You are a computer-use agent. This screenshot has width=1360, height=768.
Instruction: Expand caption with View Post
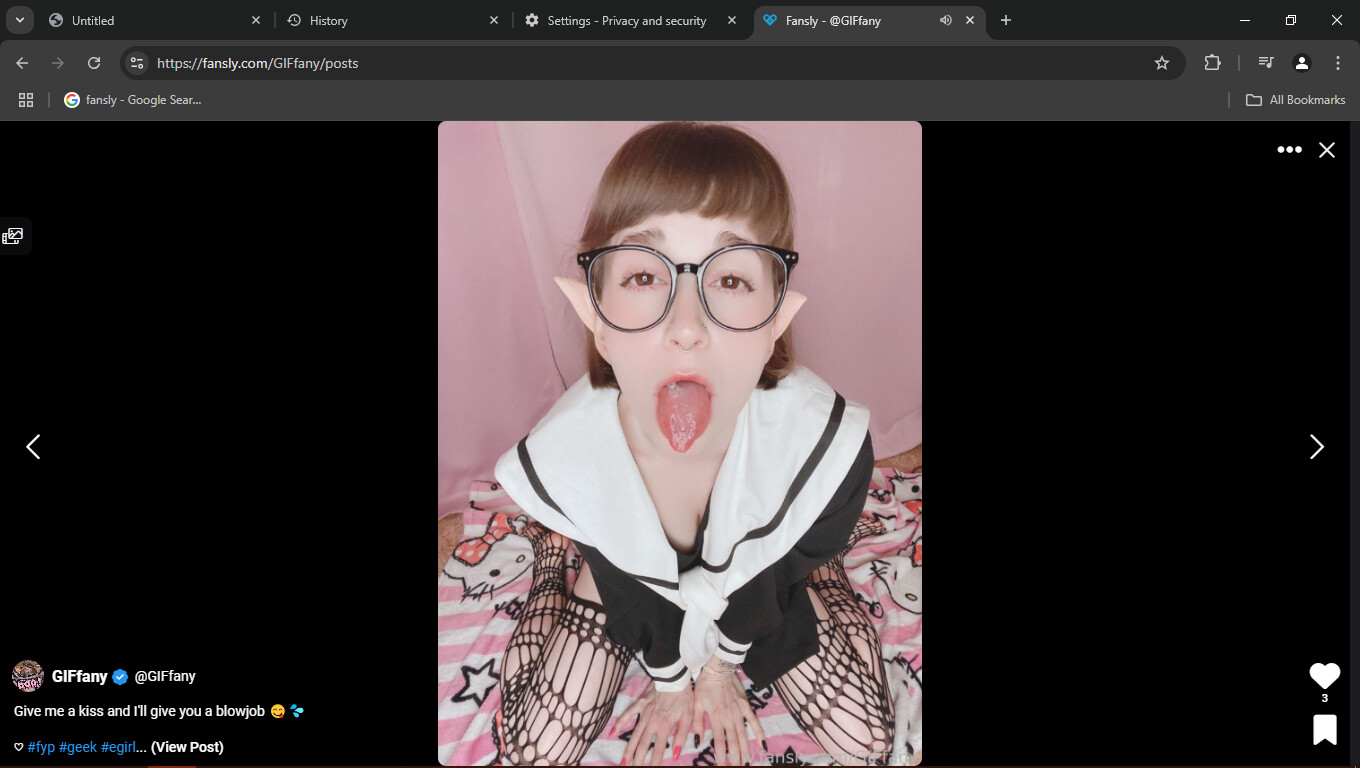pos(187,747)
